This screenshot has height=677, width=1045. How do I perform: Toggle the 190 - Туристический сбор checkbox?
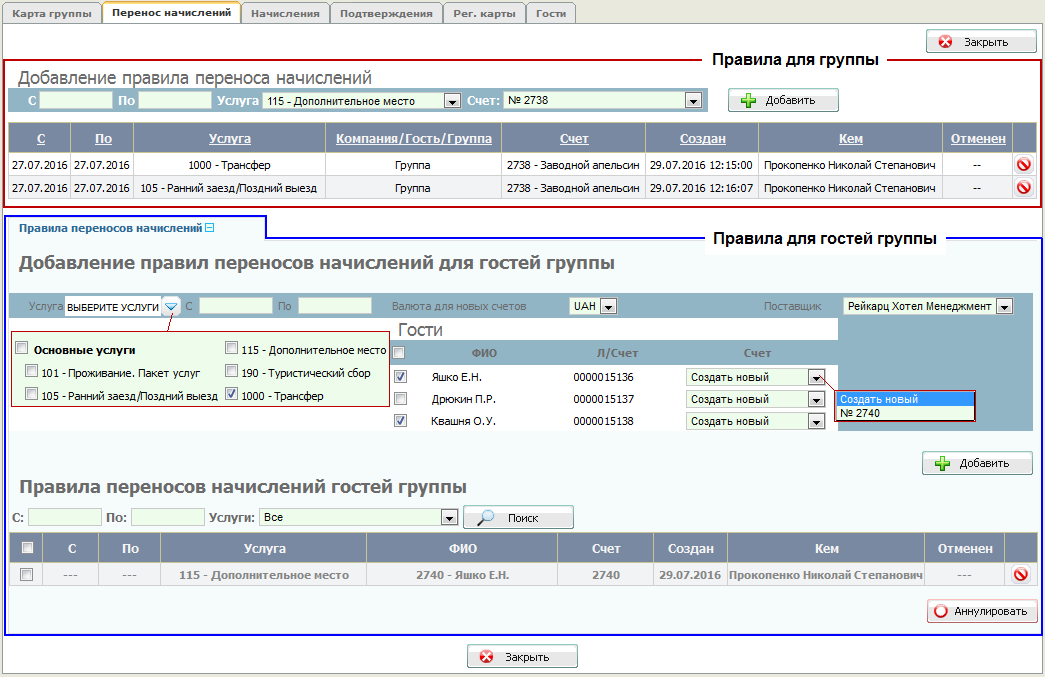232,372
